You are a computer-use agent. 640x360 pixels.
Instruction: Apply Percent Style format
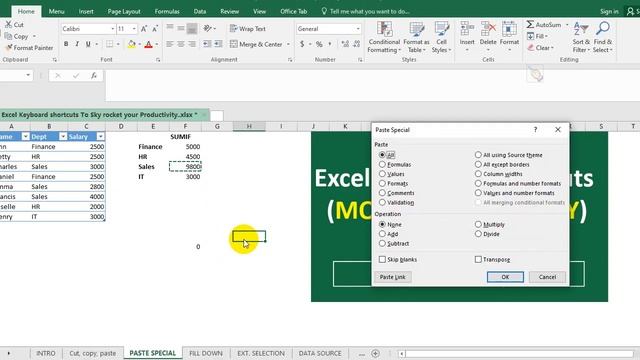pyautogui.click(x=319, y=44)
